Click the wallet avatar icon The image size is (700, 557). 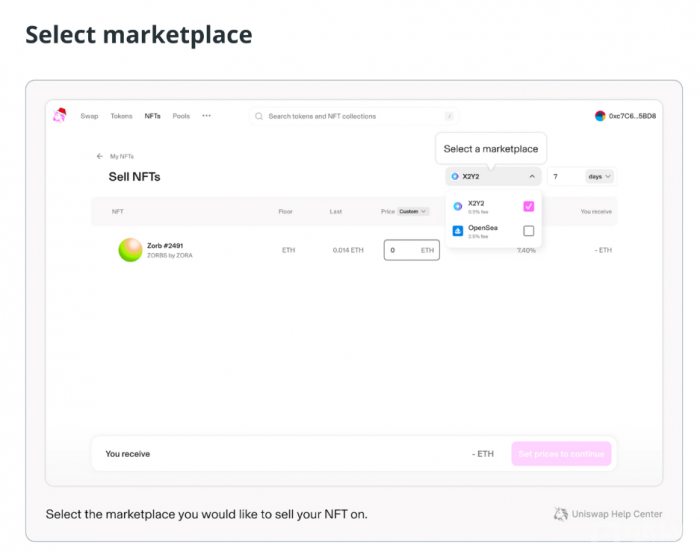[600, 116]
